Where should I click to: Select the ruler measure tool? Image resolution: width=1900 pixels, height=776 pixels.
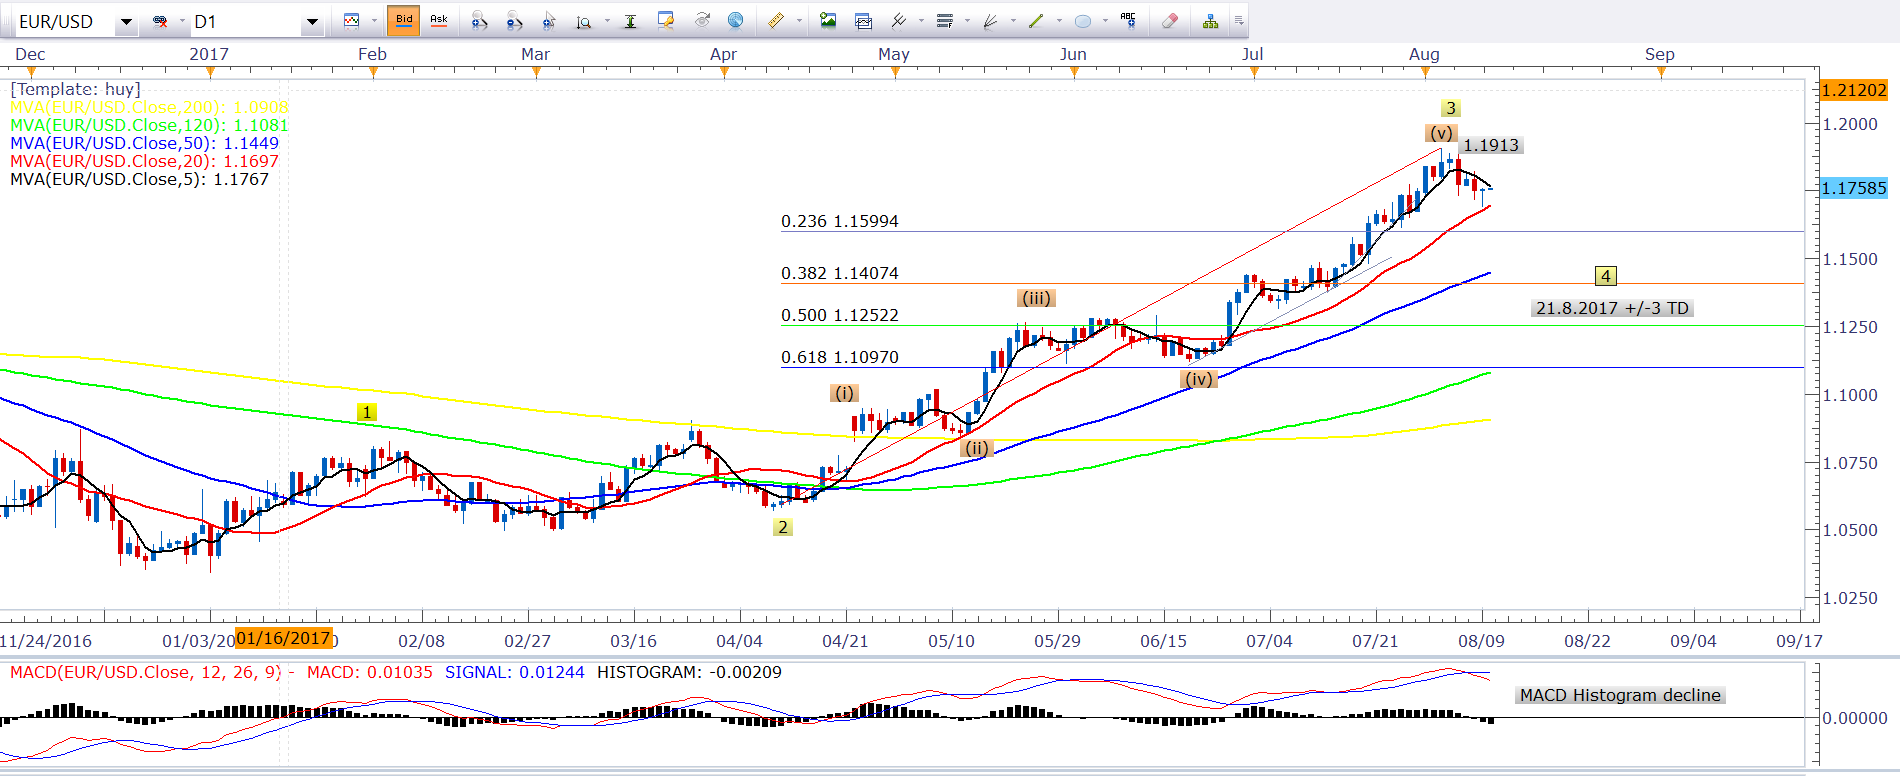pos(776,21)
